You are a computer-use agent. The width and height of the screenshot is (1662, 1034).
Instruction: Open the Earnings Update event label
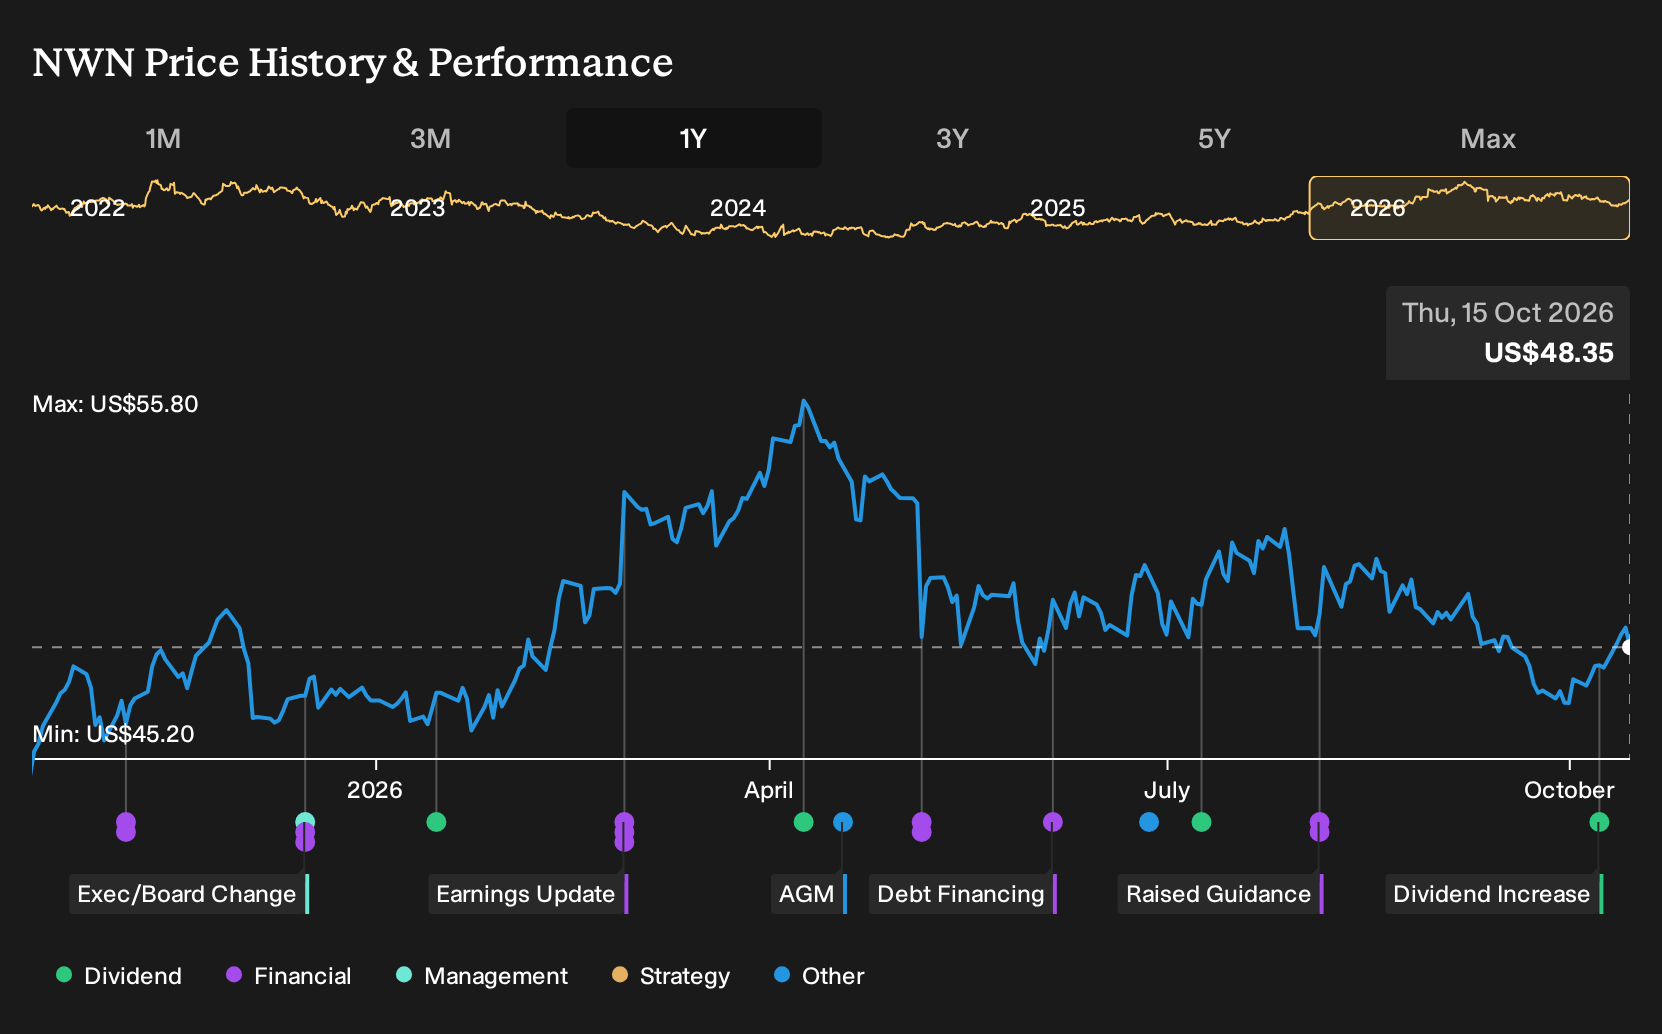tap(528, 894)
